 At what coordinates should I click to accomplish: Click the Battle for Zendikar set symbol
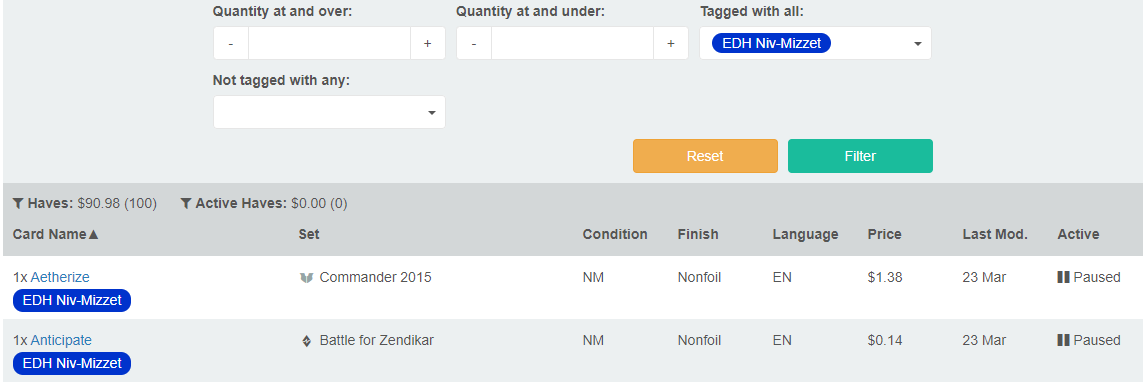point(306,341)
